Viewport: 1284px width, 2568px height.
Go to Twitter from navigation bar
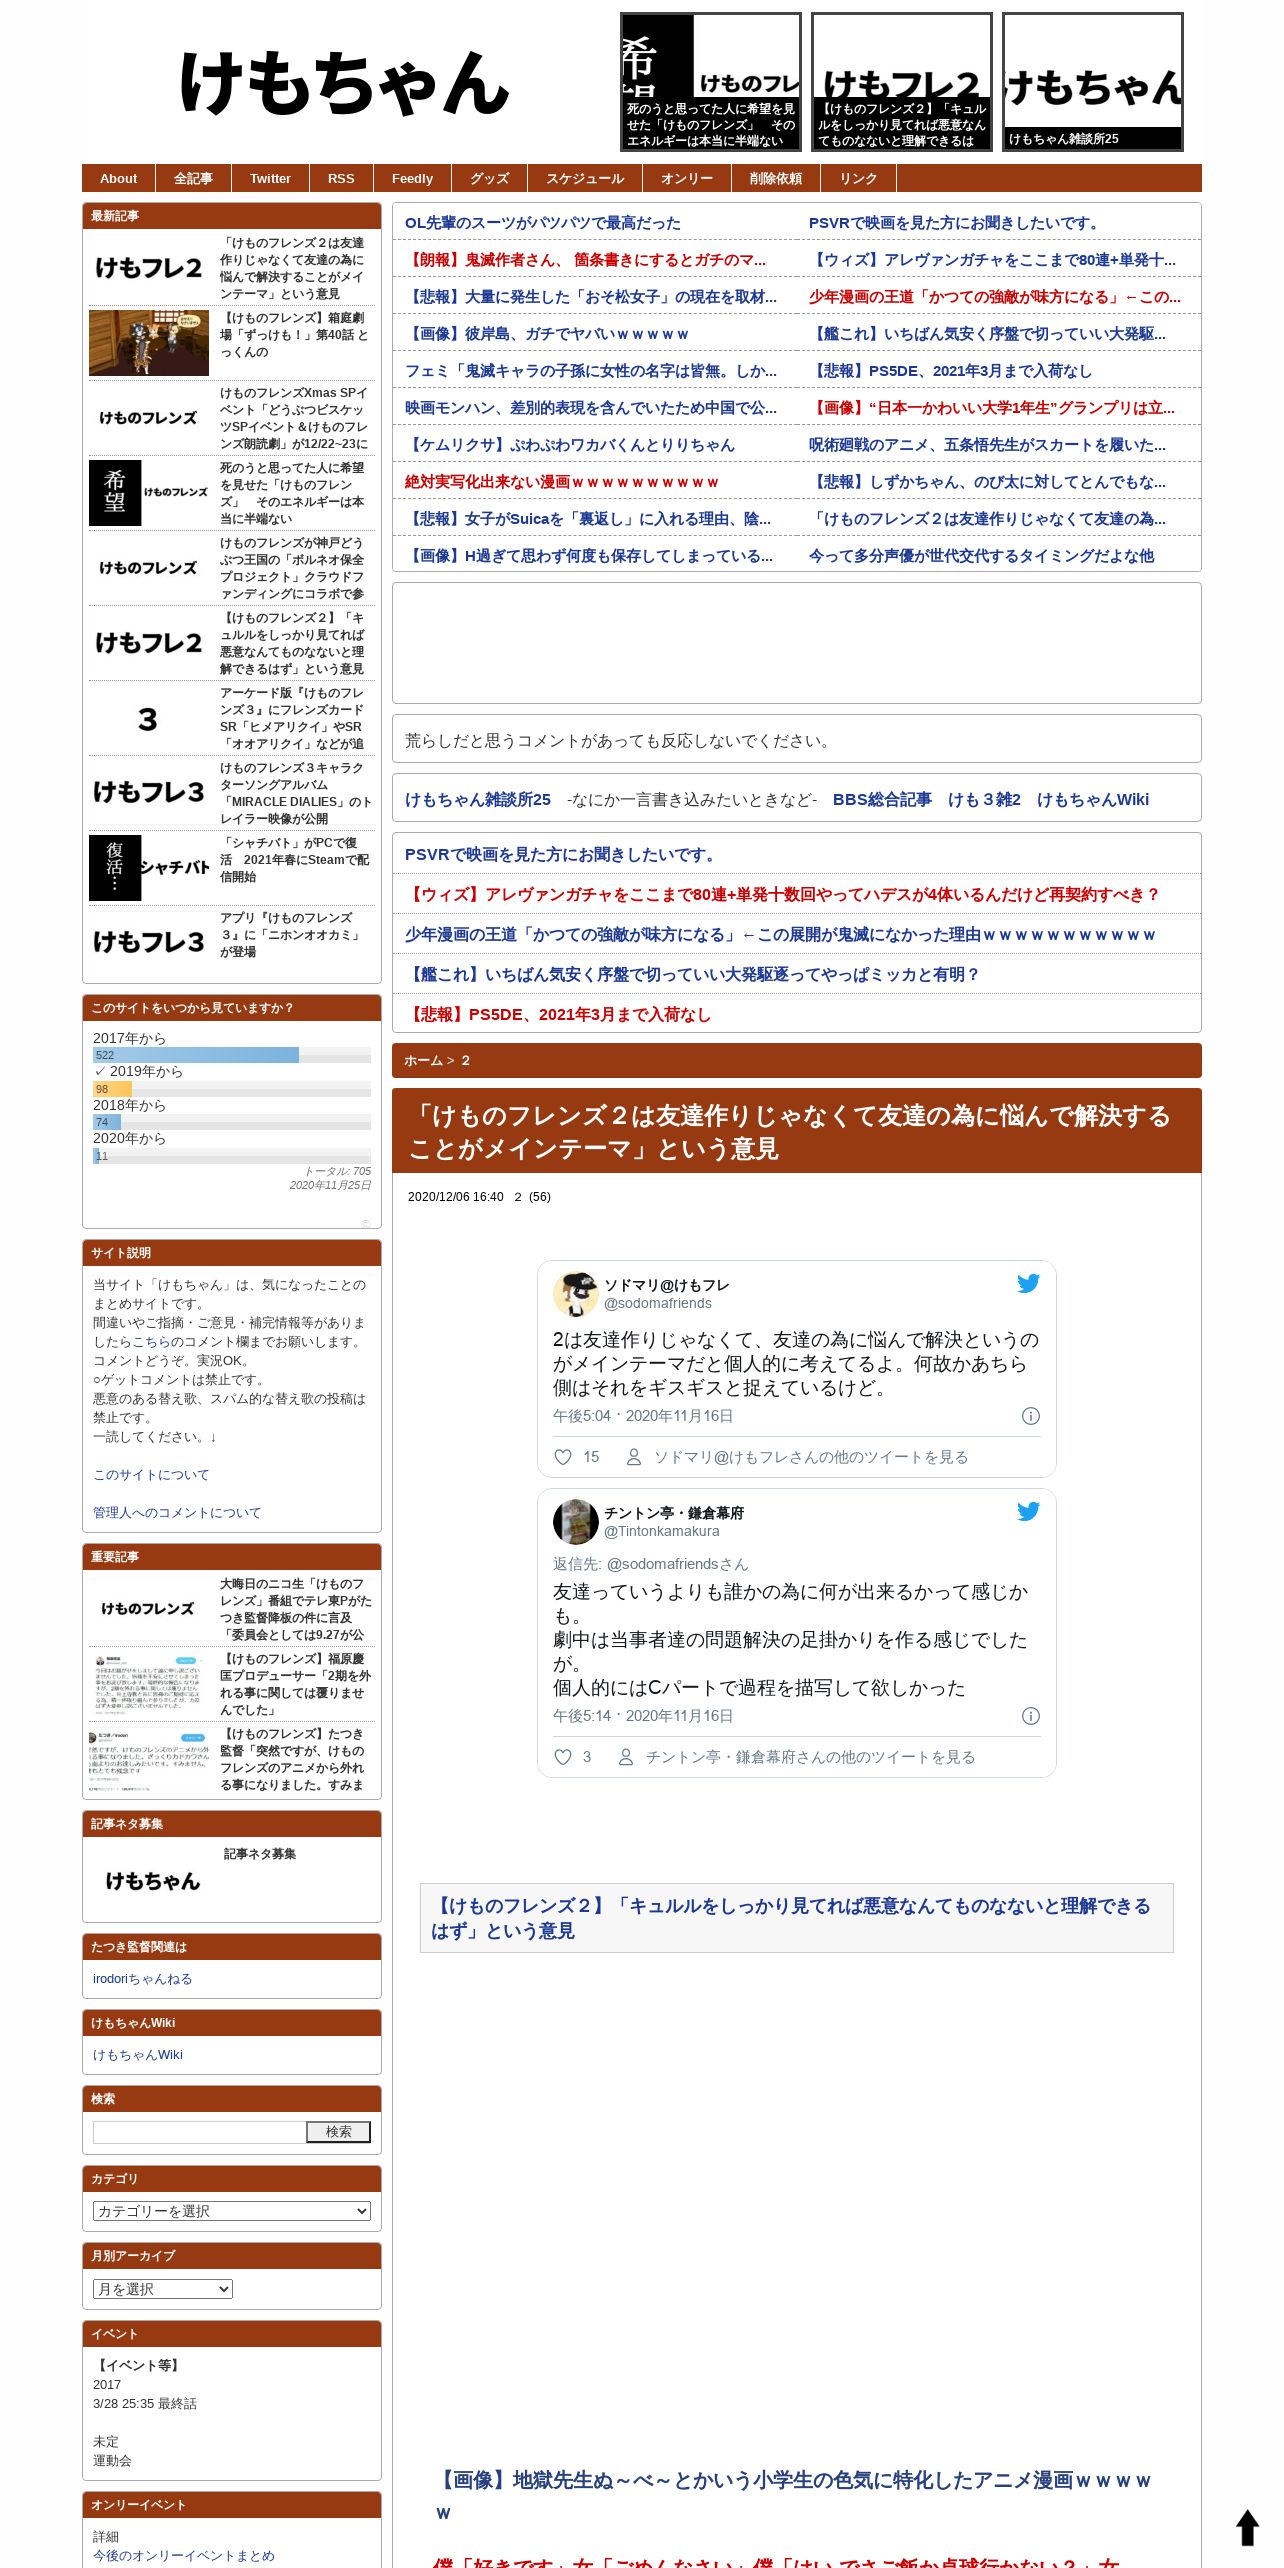[x=270, y=178]
